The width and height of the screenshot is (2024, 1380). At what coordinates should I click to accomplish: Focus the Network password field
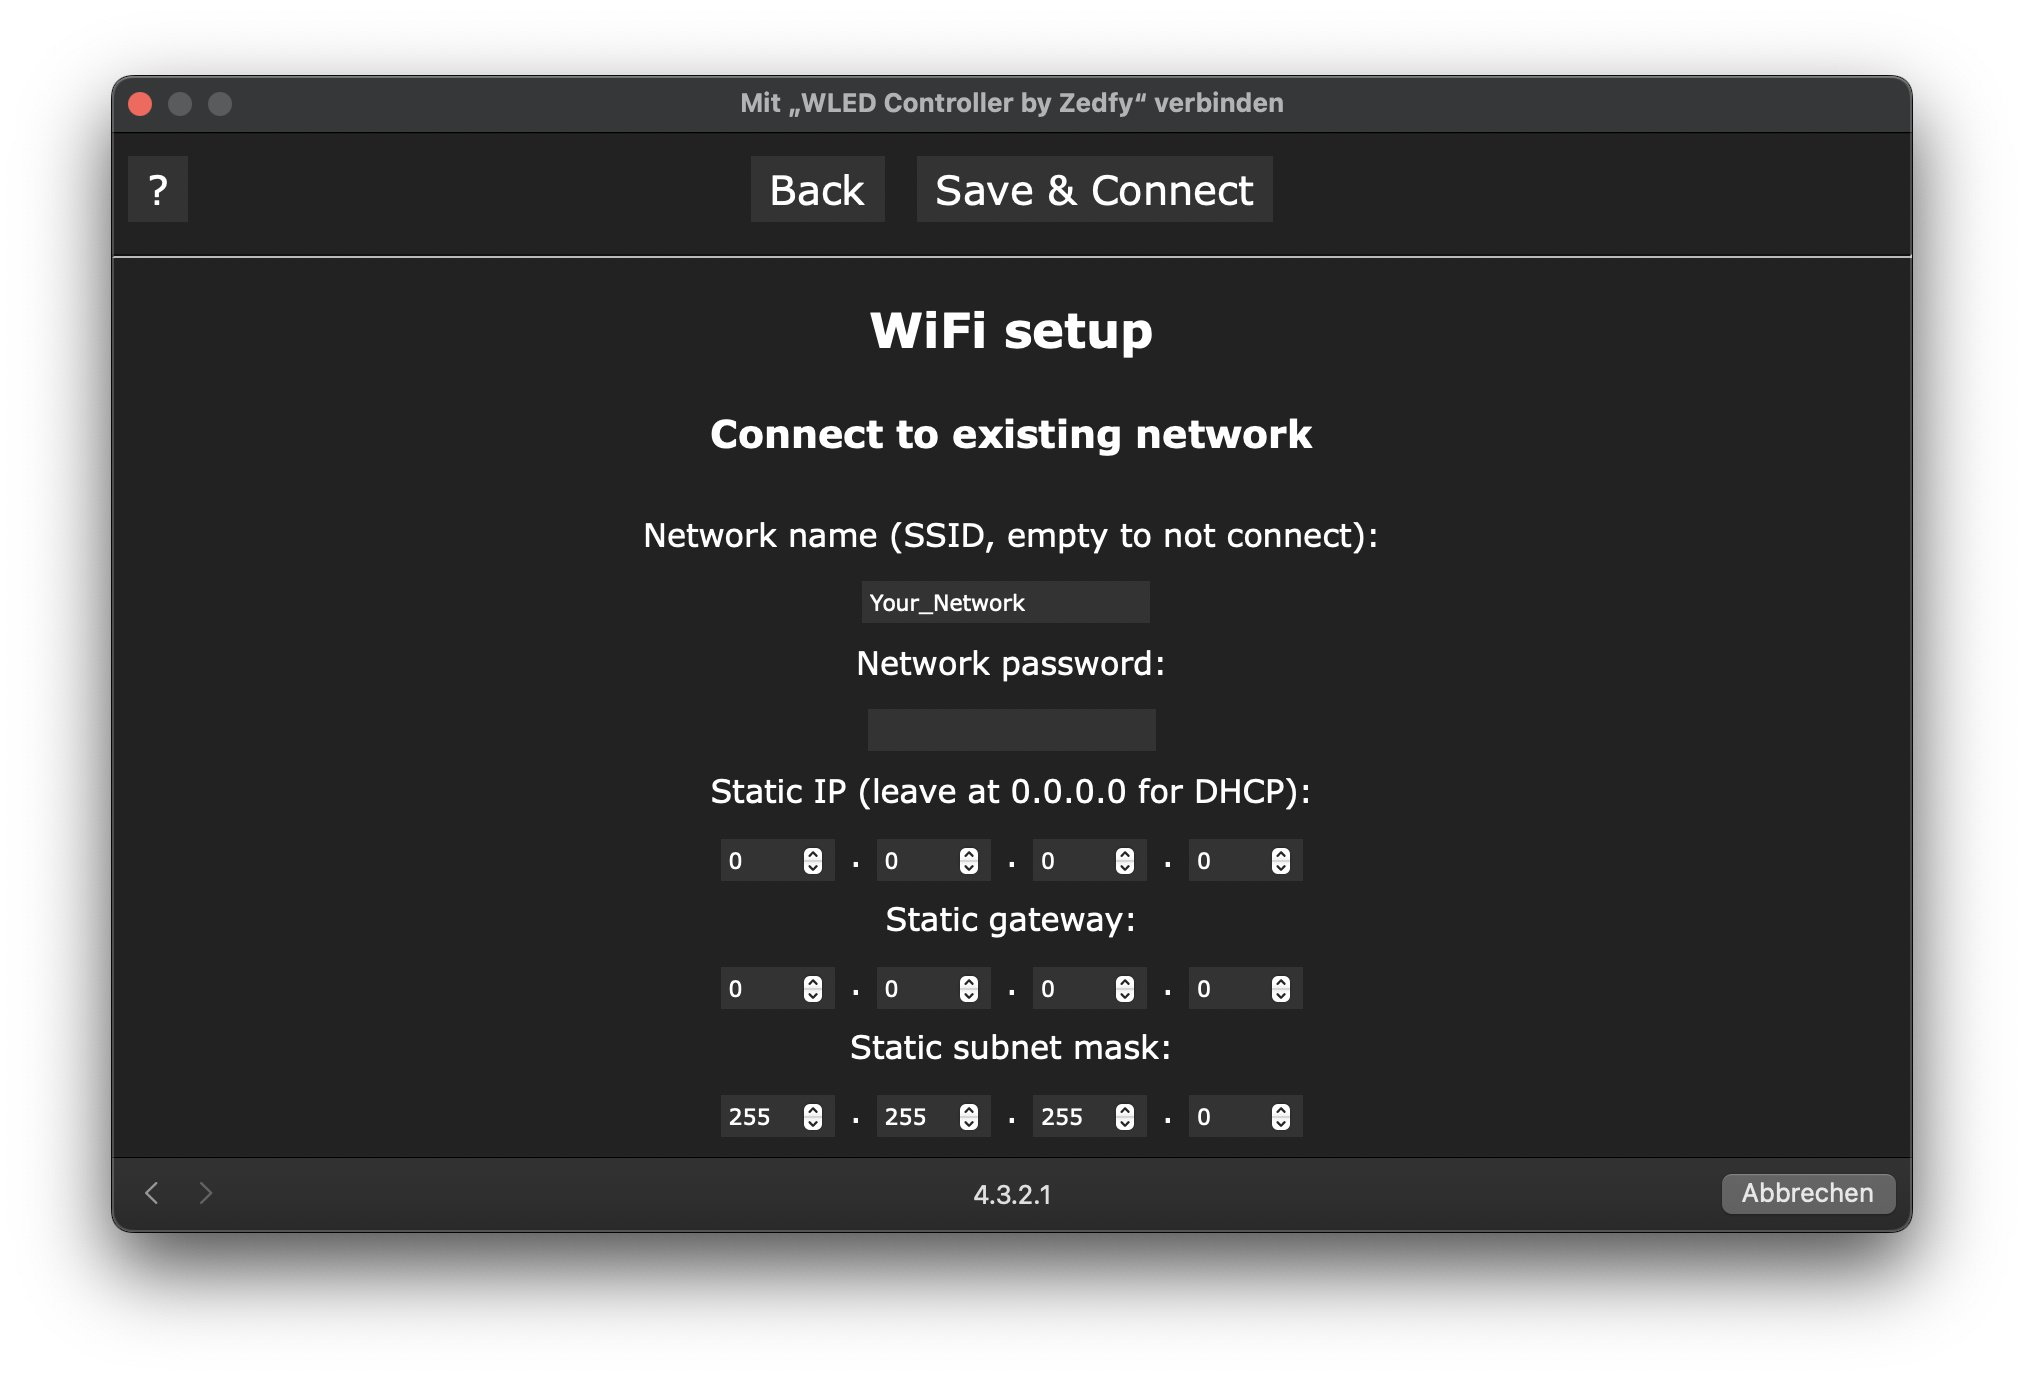tap(1011, 730)
